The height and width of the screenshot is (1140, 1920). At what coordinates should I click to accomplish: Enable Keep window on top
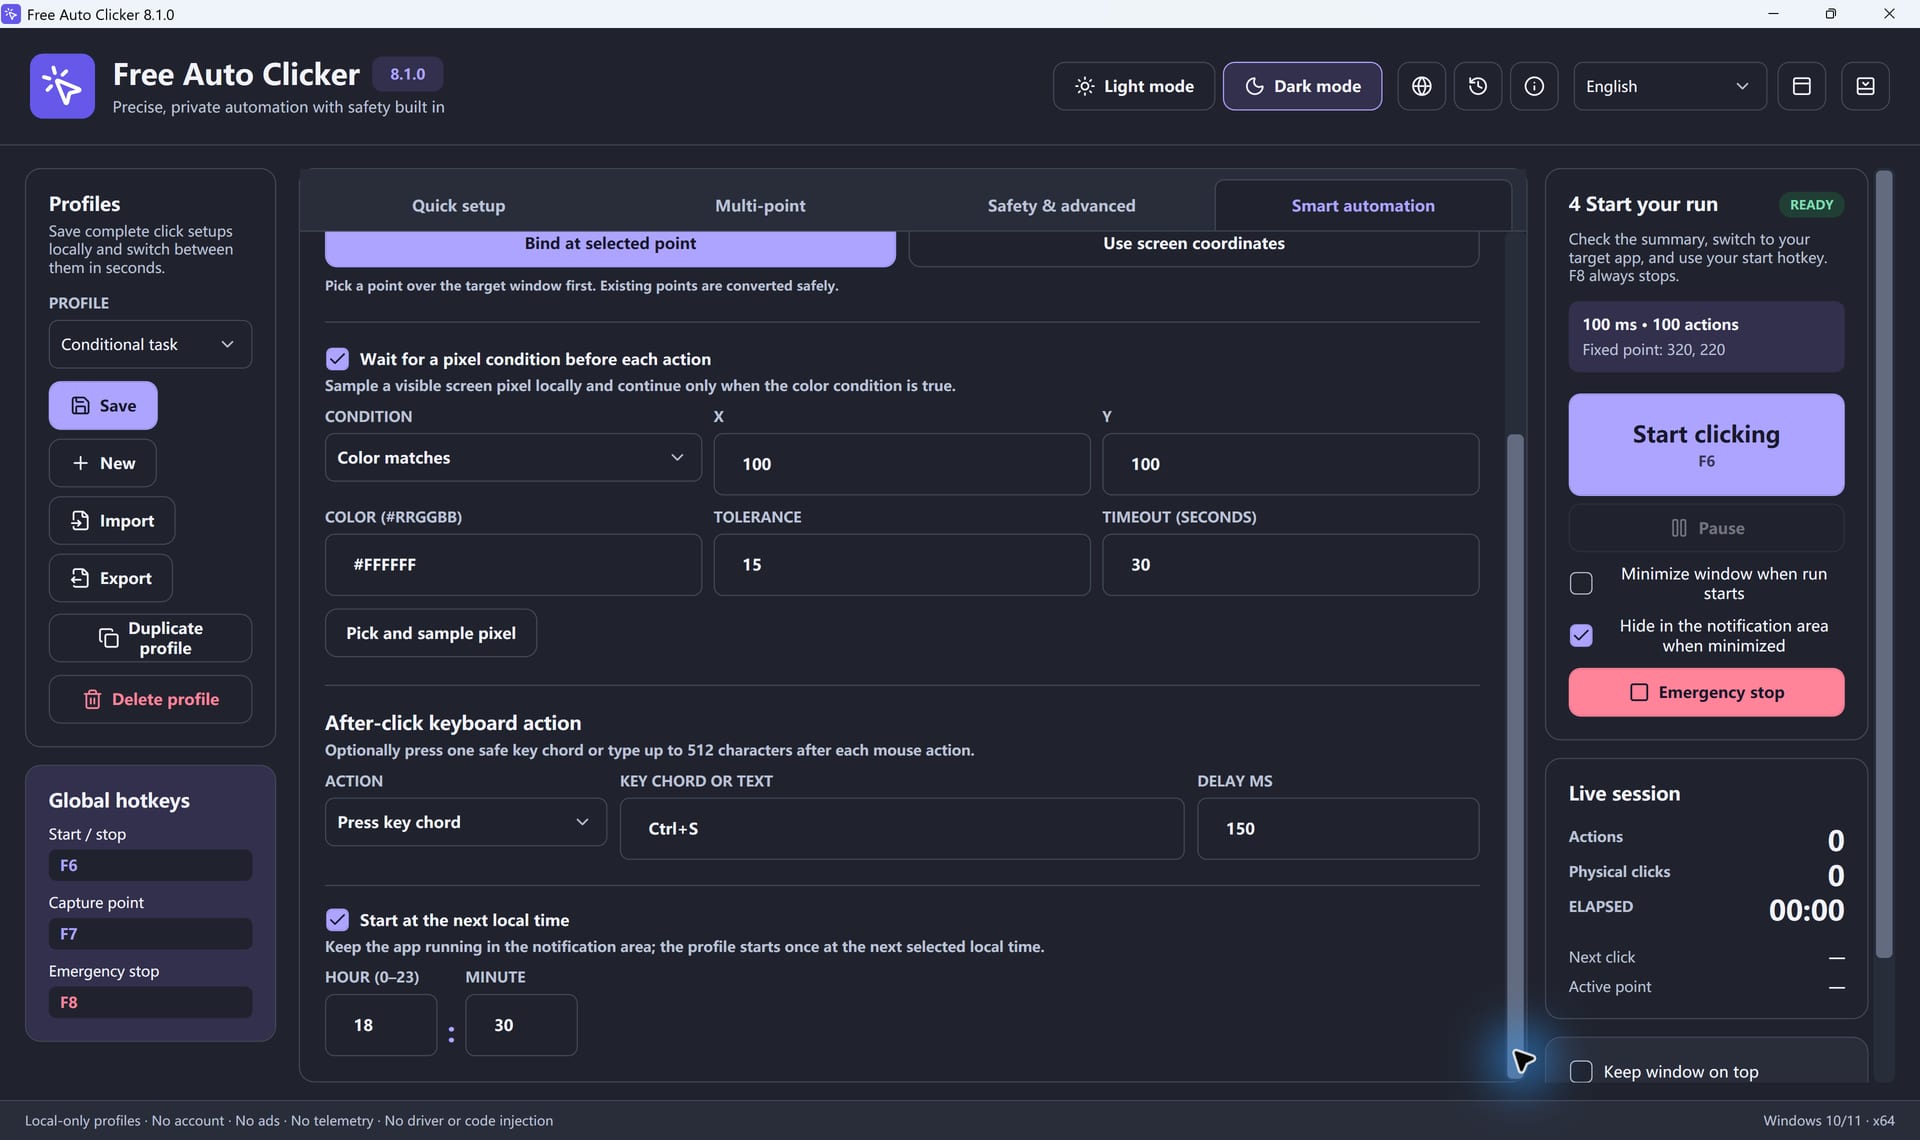pos(1581,1072)
